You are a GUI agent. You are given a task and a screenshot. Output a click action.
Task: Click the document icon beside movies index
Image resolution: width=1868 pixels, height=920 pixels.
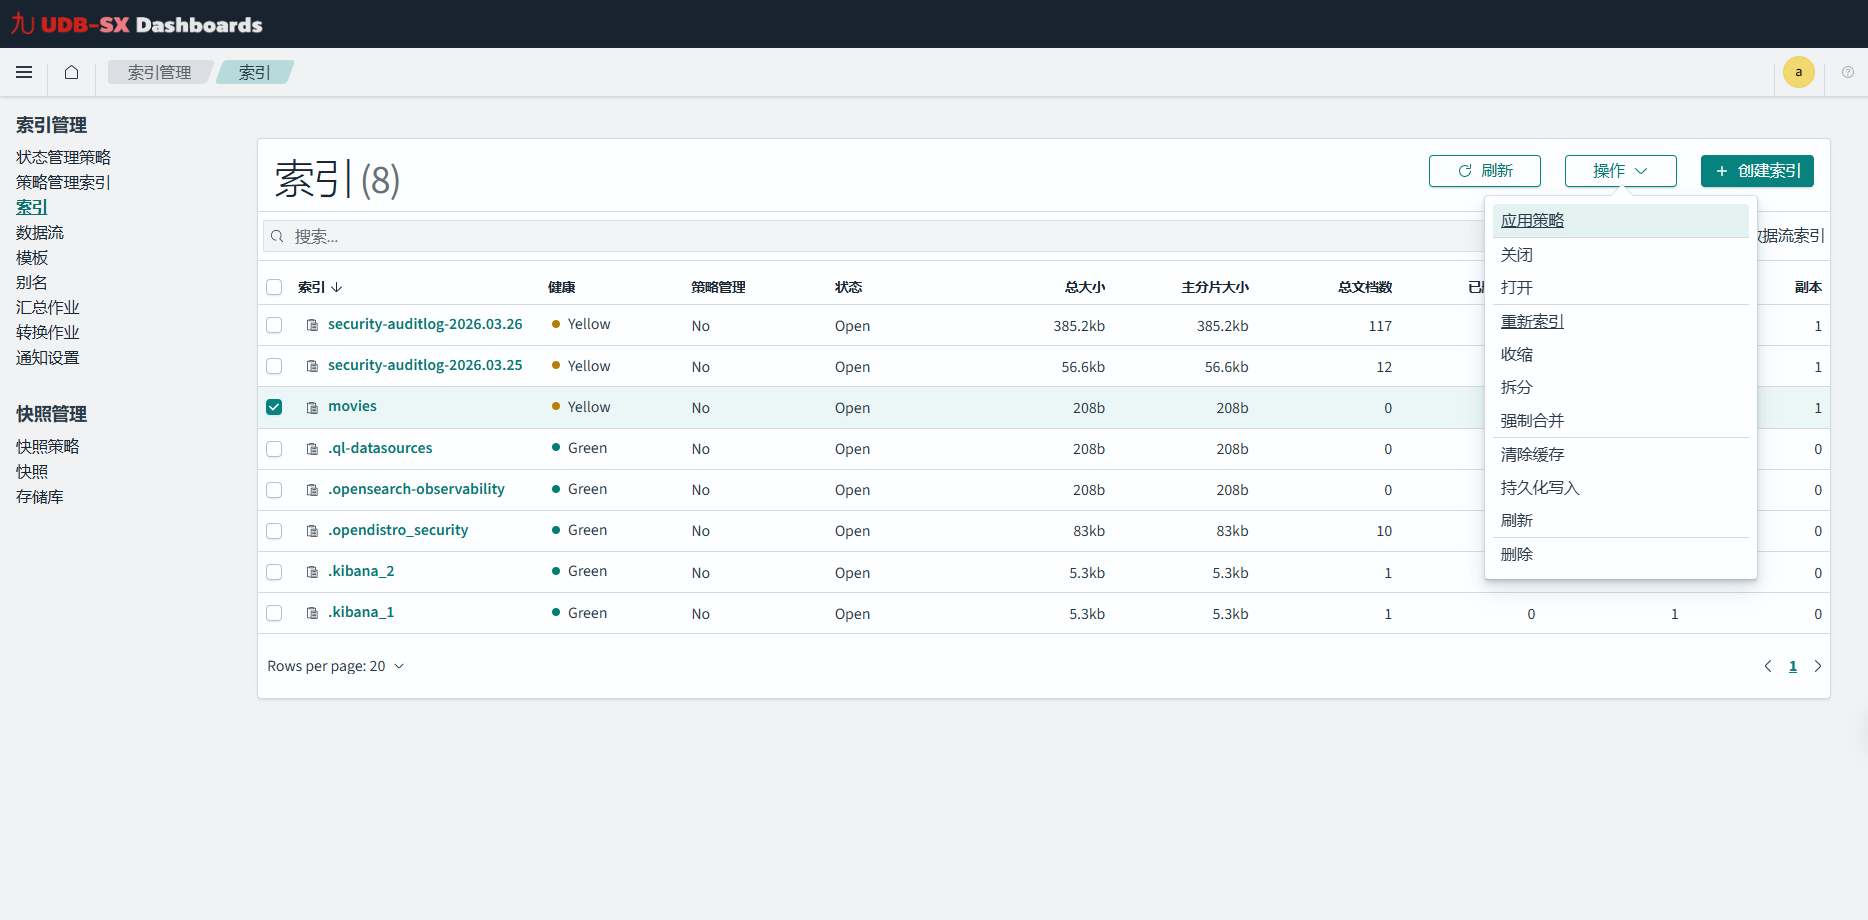[x=312, y=408]
